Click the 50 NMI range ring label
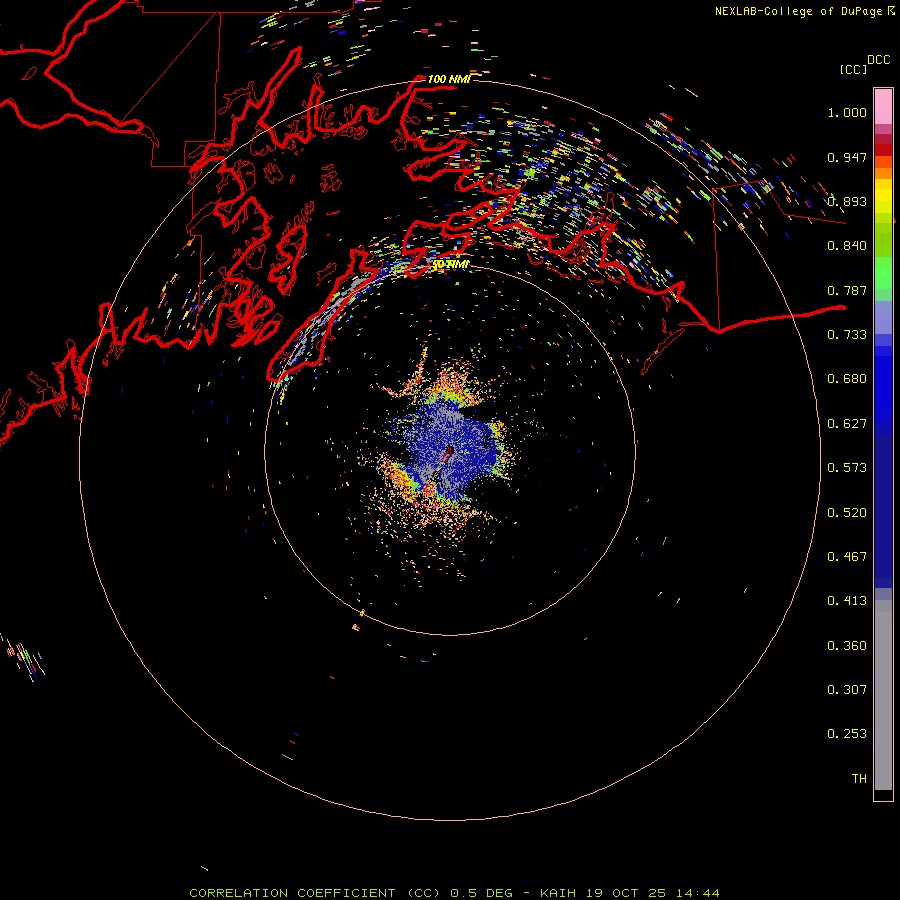Image resolution: width=900 pixels, height=900 pixels. (451, 264)
